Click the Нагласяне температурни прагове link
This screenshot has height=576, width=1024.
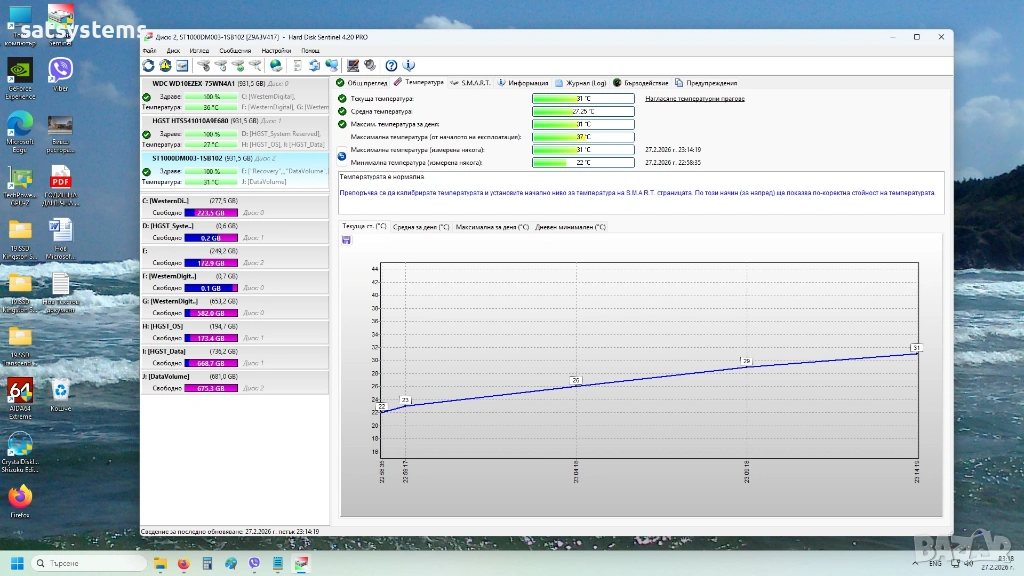[x=694, y=99]
